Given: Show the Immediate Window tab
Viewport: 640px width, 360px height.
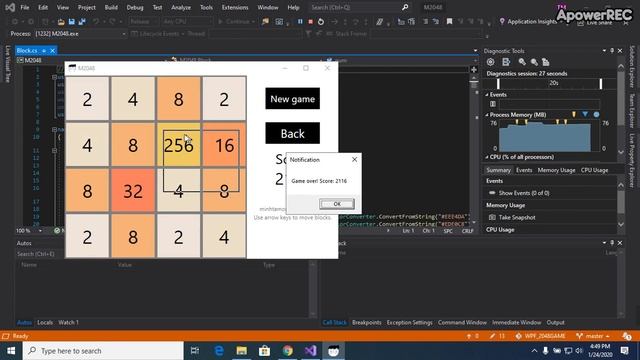Looking at the screenshot, I should pos(516,322).
